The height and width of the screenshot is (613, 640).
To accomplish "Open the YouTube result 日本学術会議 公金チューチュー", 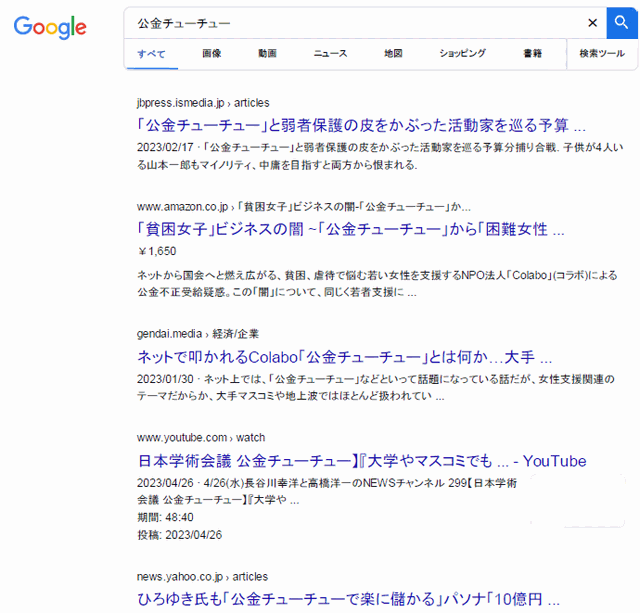I will 362,461.
